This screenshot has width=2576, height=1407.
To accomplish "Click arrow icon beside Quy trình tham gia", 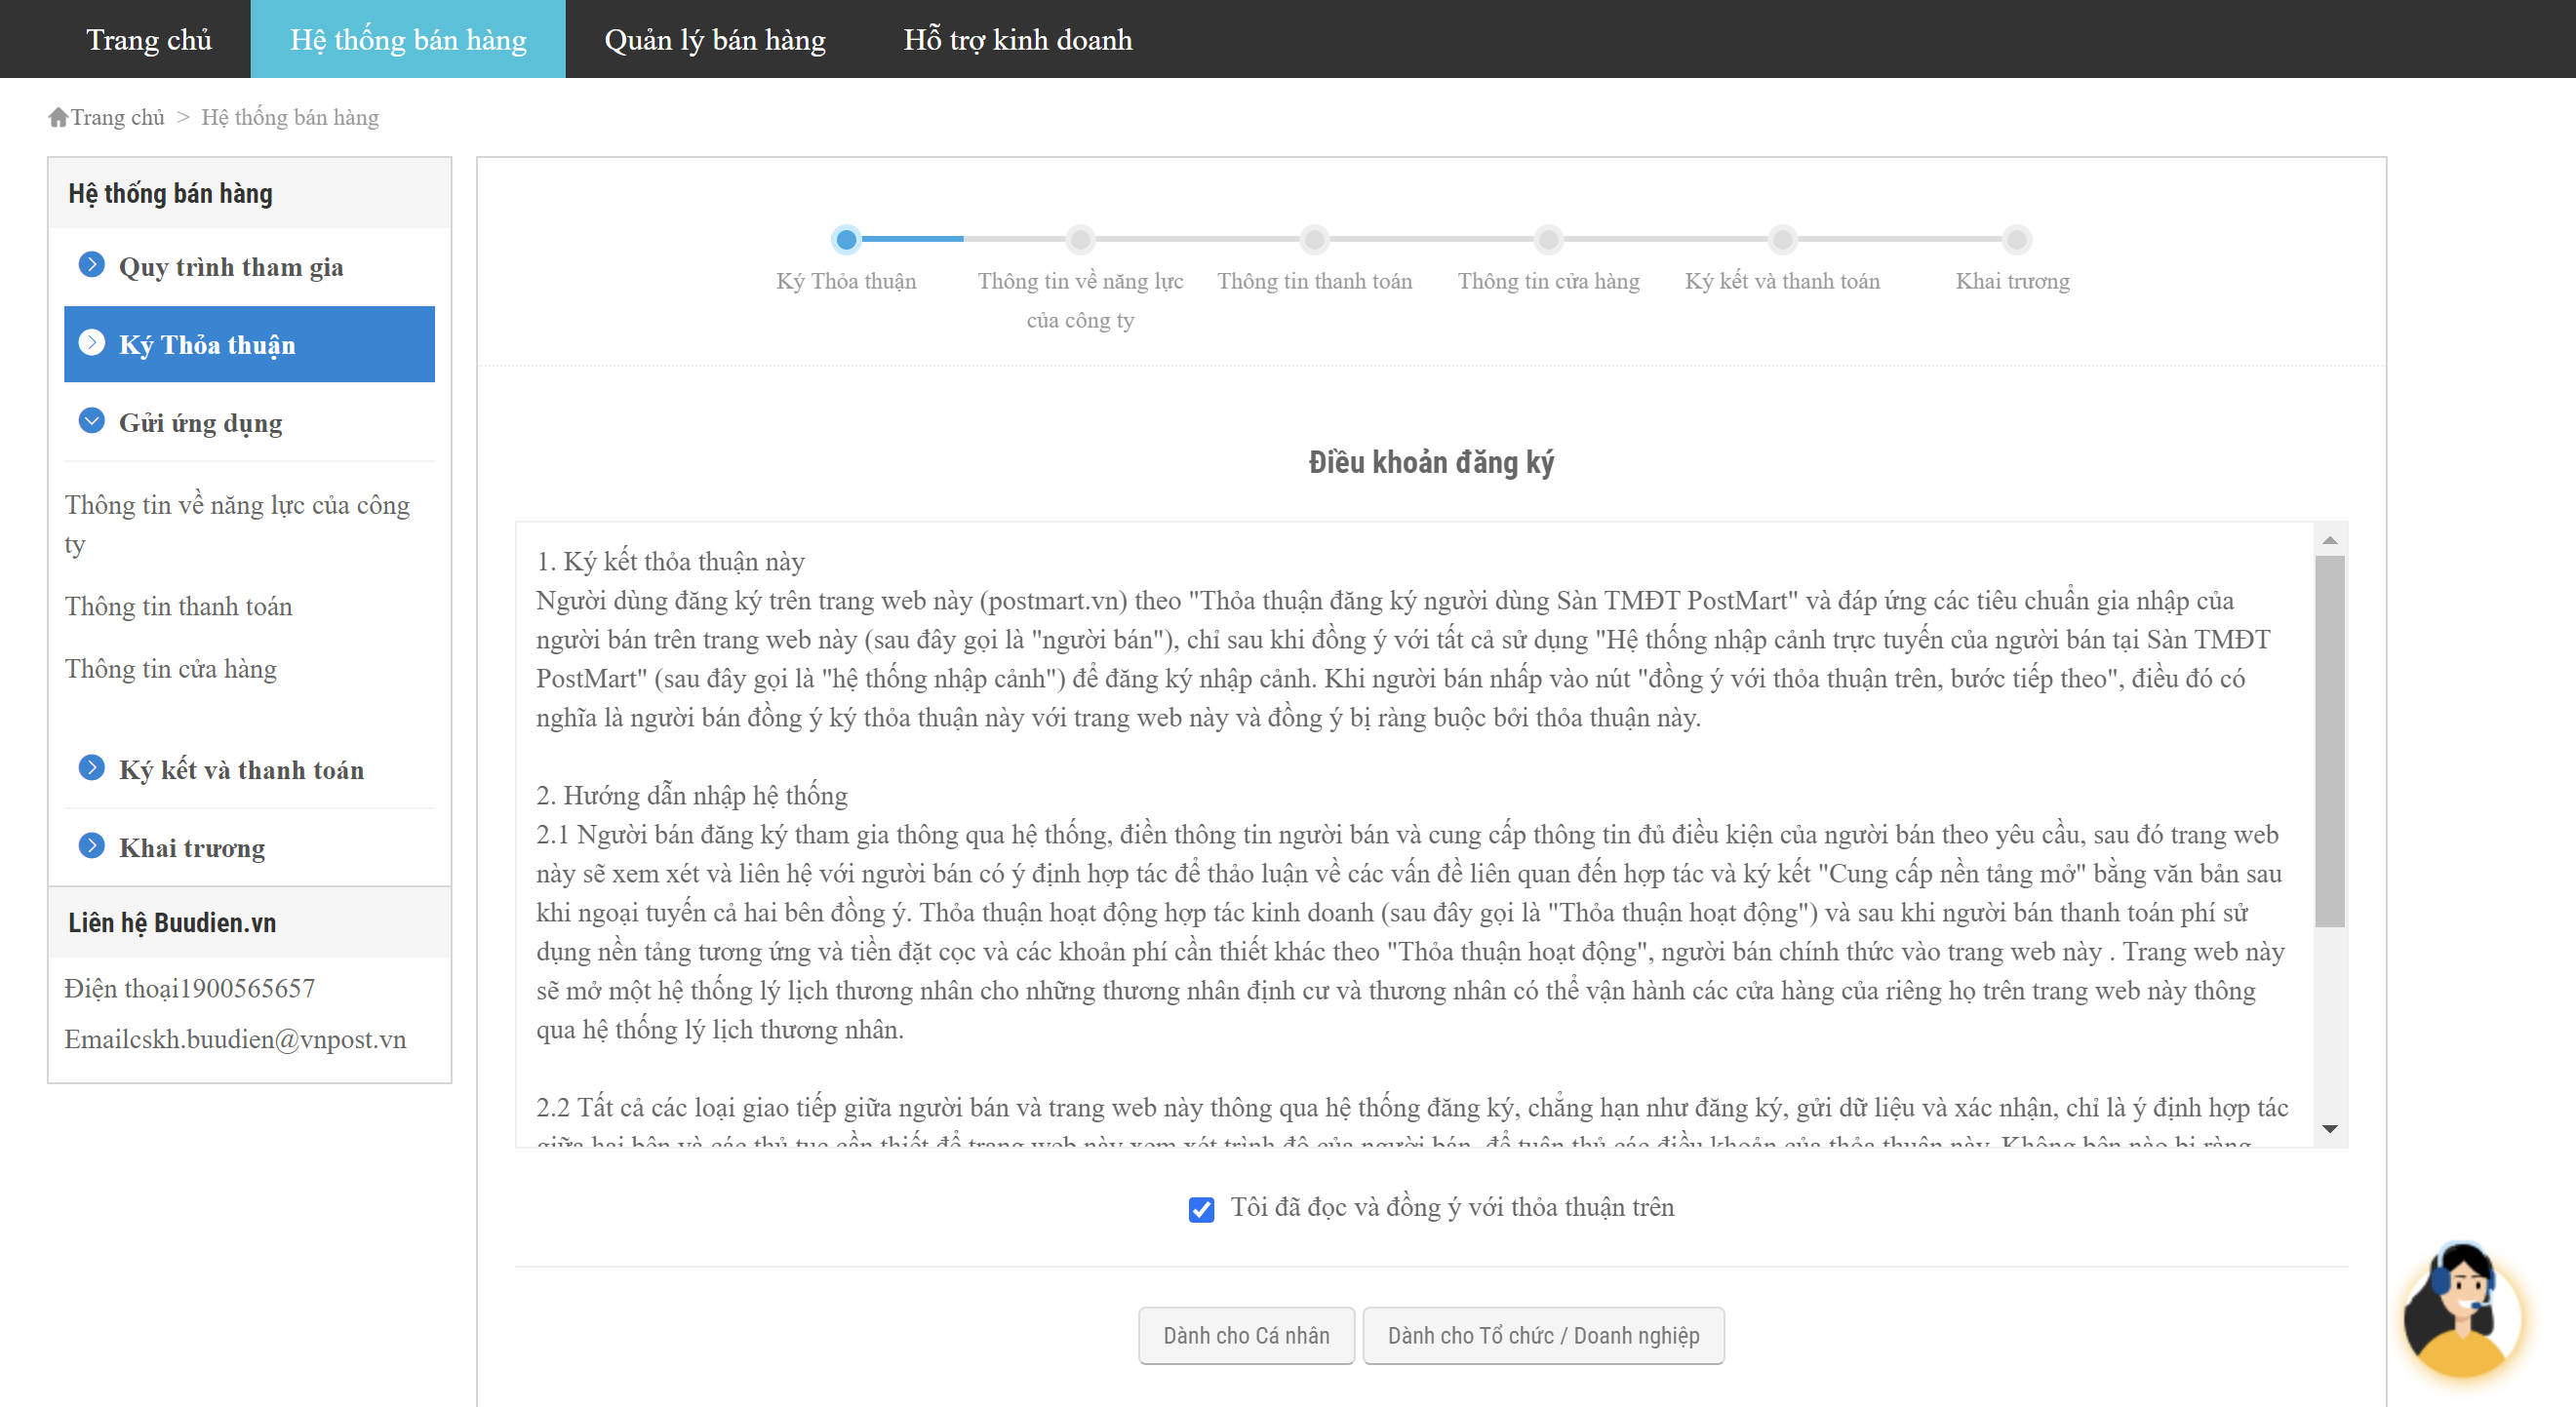I will pos(91,265).
